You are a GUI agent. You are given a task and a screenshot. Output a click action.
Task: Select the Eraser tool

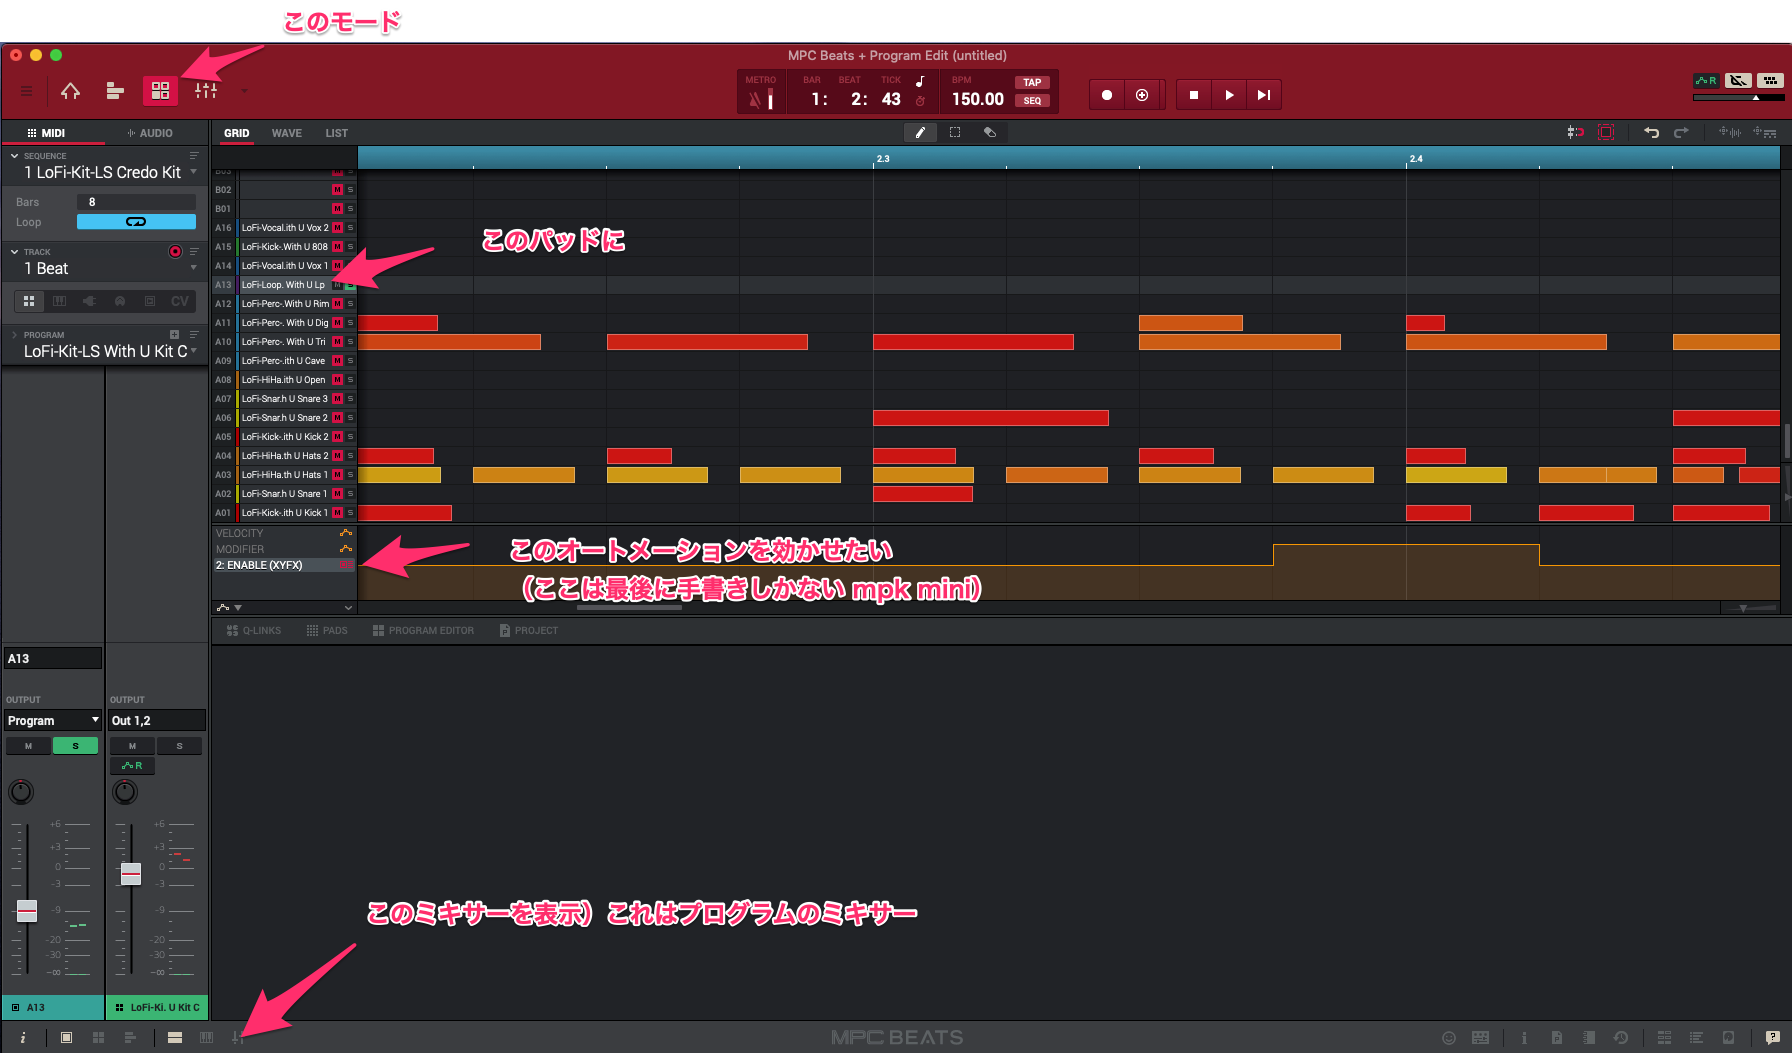click(x=990, y=132)
